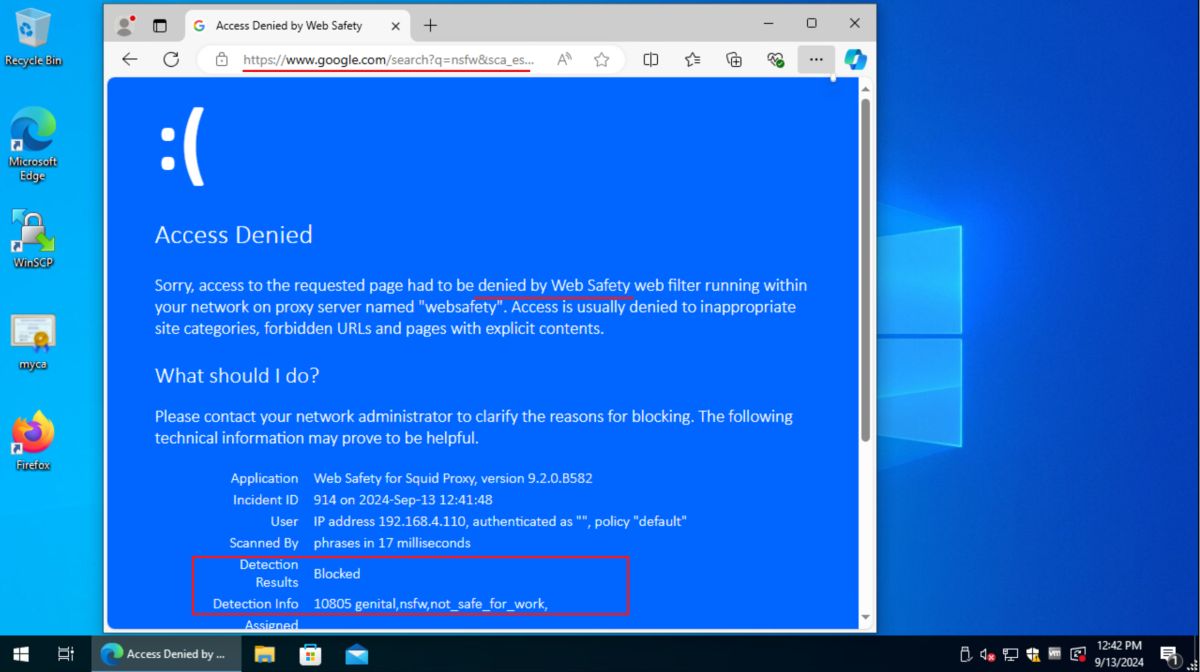1200x672 pixels.
Task: Open Collections panel
Action: coord(734,60)
